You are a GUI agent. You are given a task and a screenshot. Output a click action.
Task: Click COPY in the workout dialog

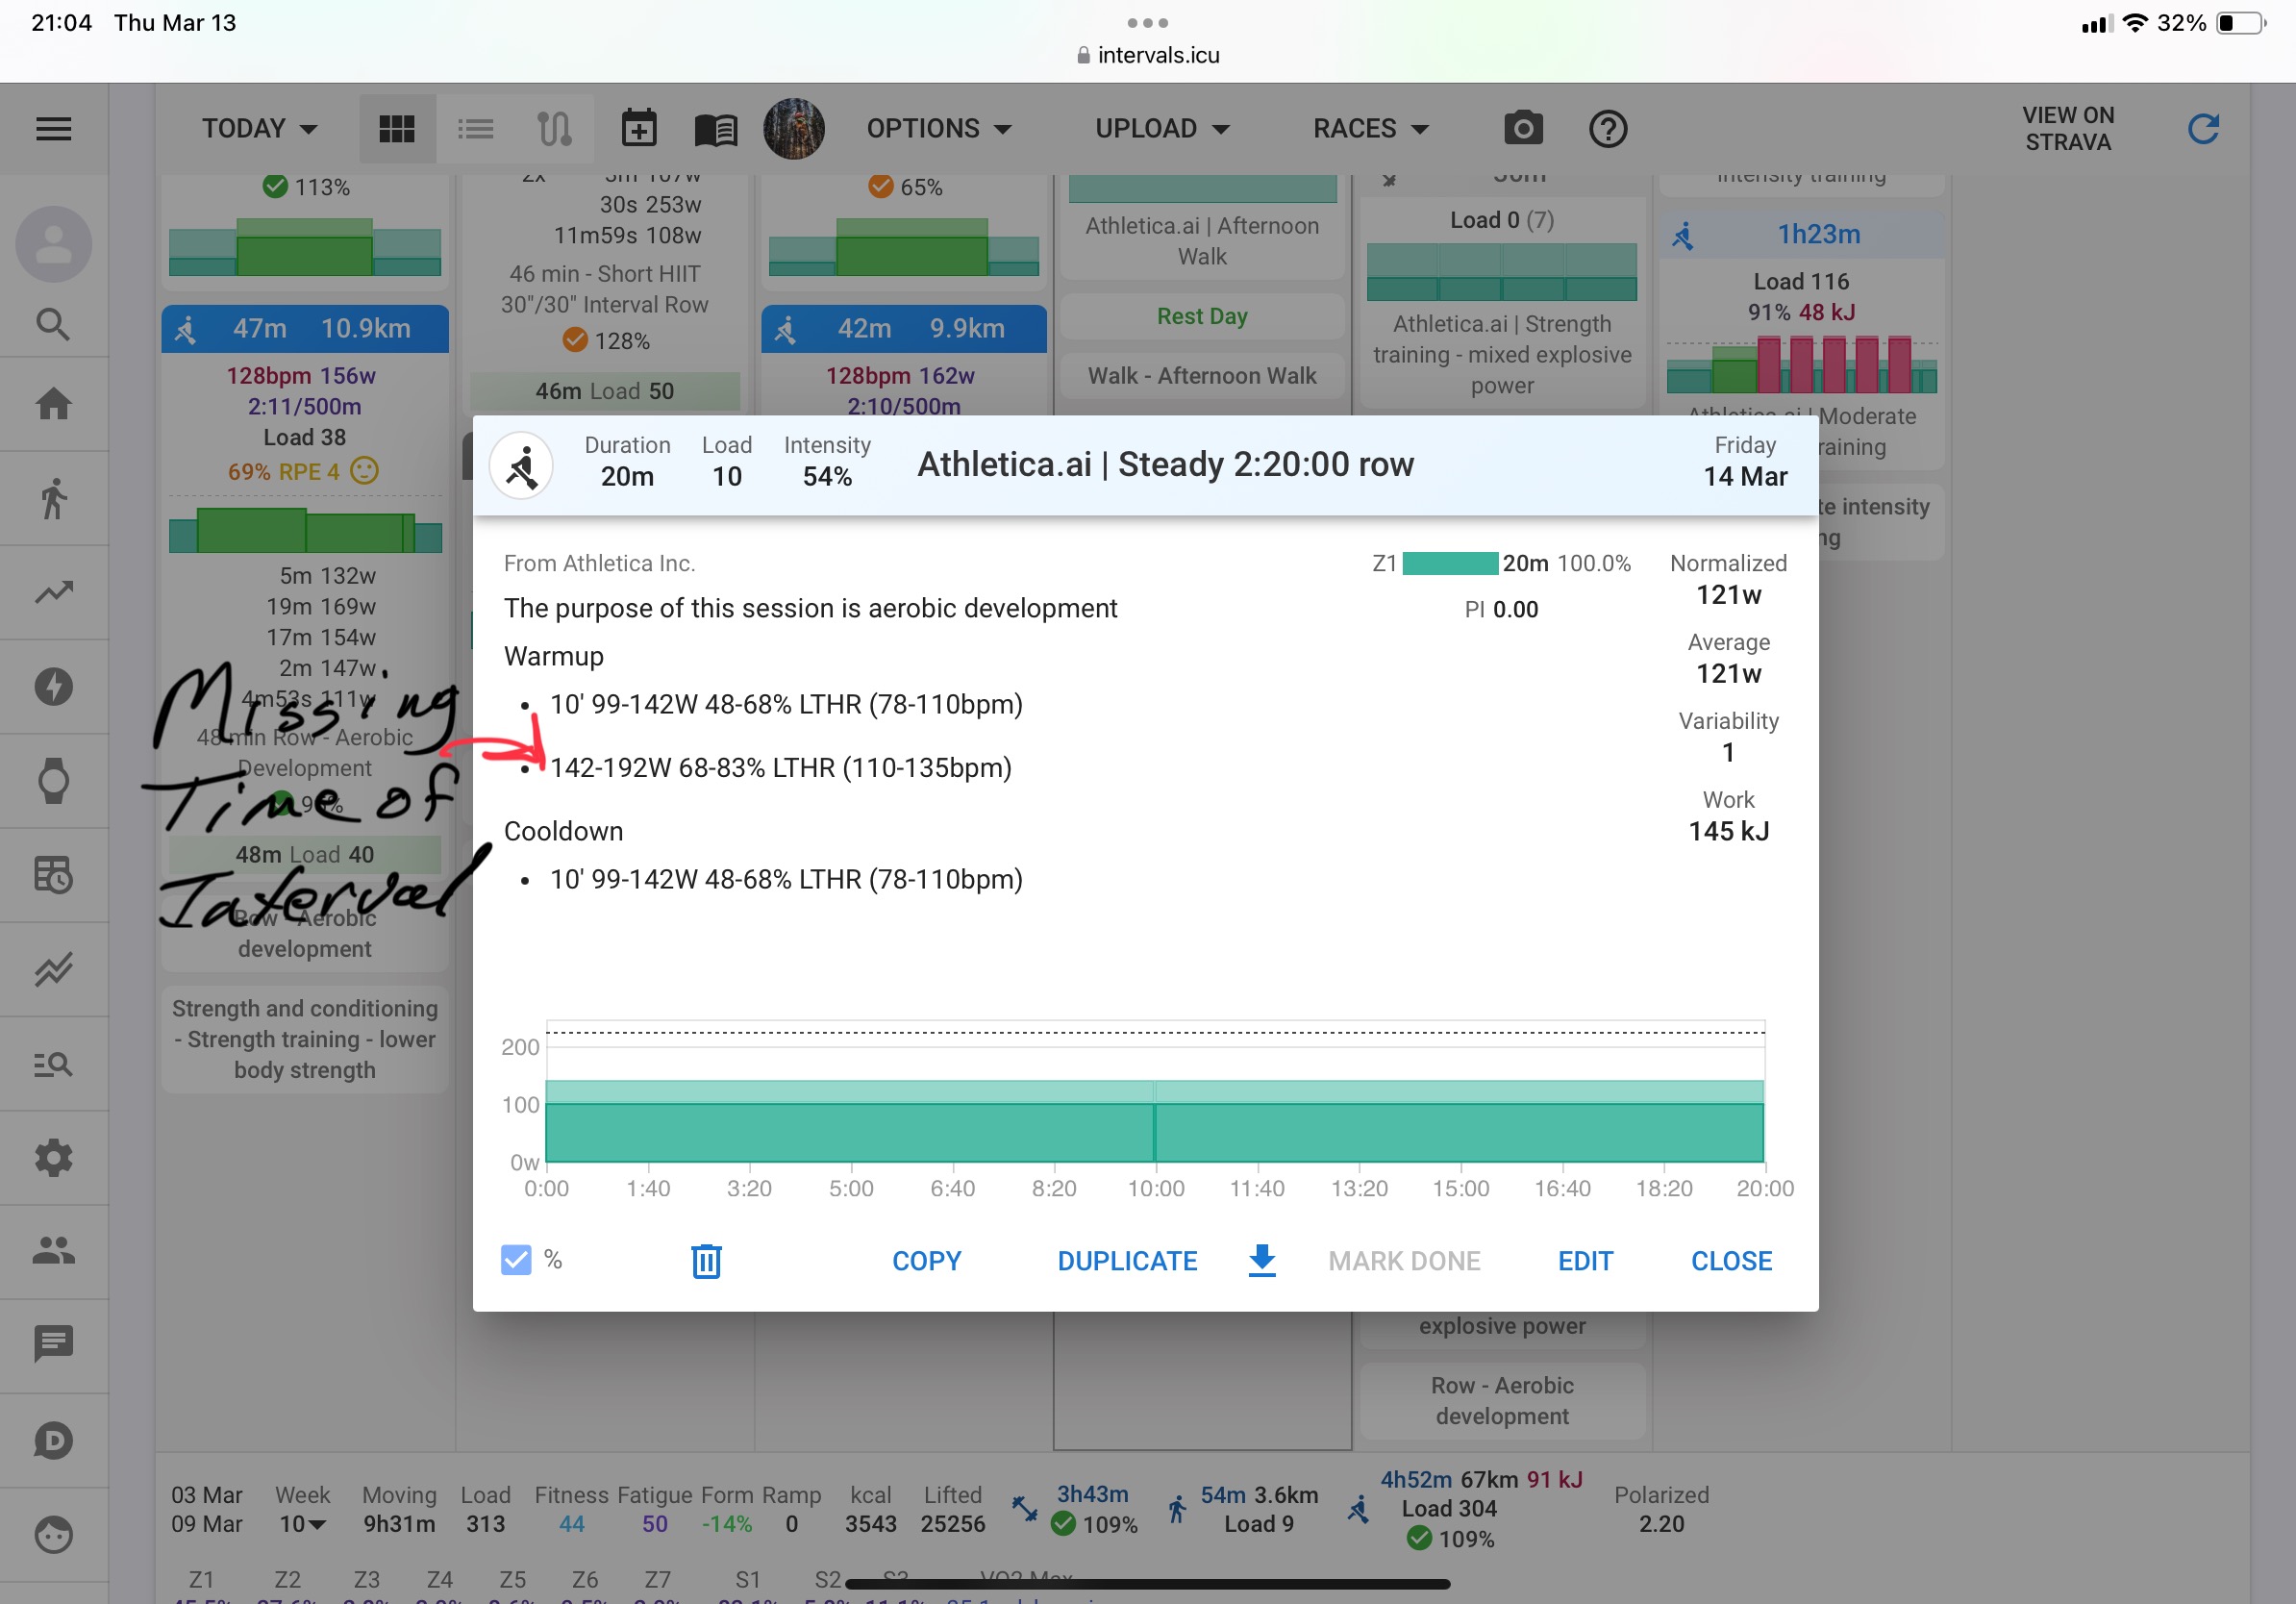[x=926, y=1261]
